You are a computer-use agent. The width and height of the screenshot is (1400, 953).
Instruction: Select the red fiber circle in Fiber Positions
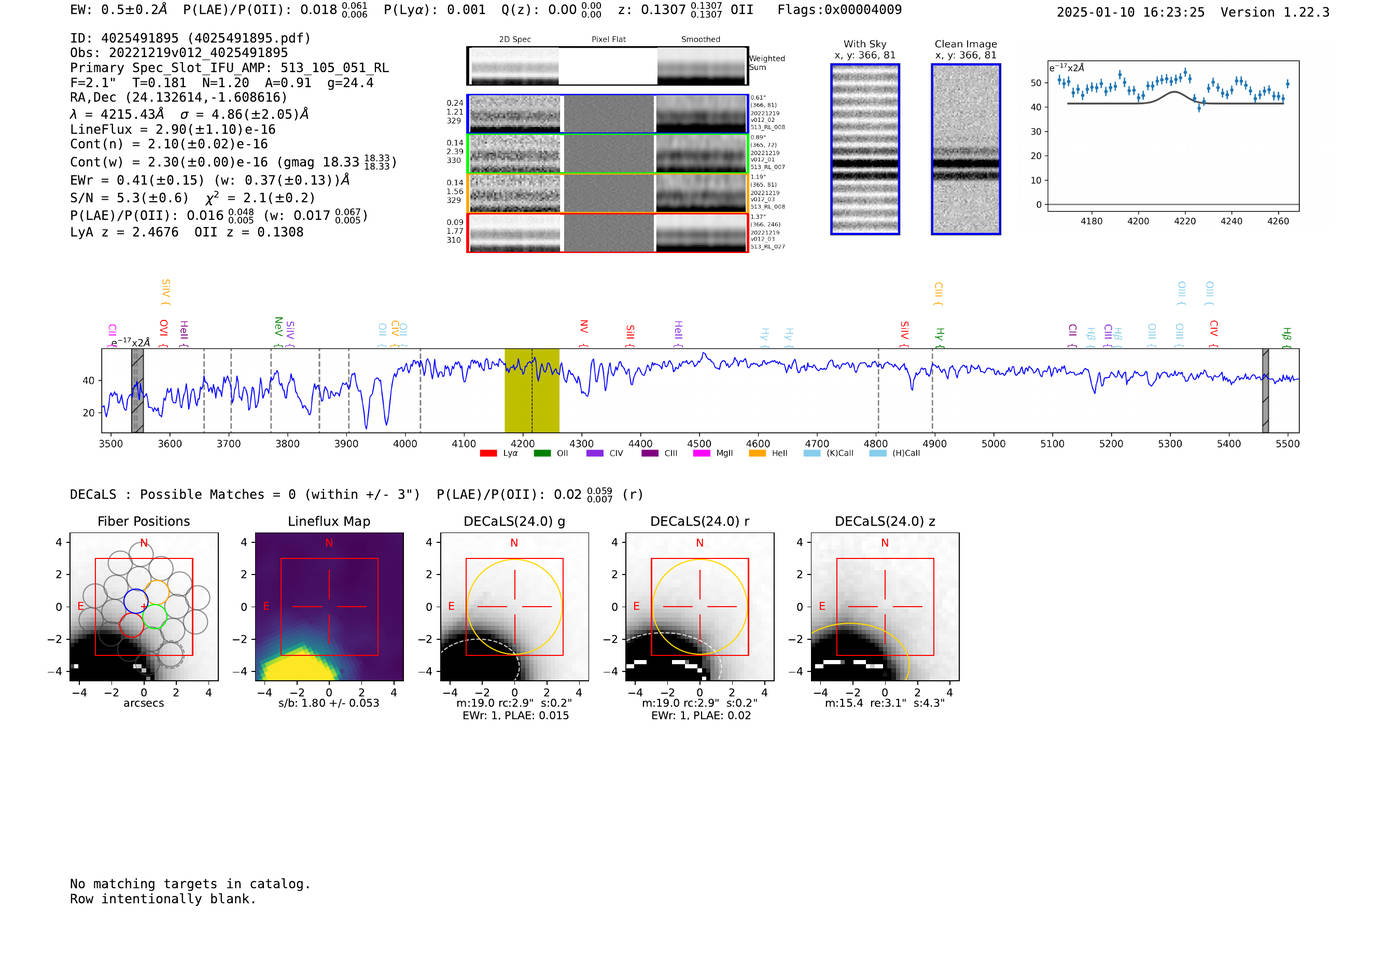pos(131,625)
